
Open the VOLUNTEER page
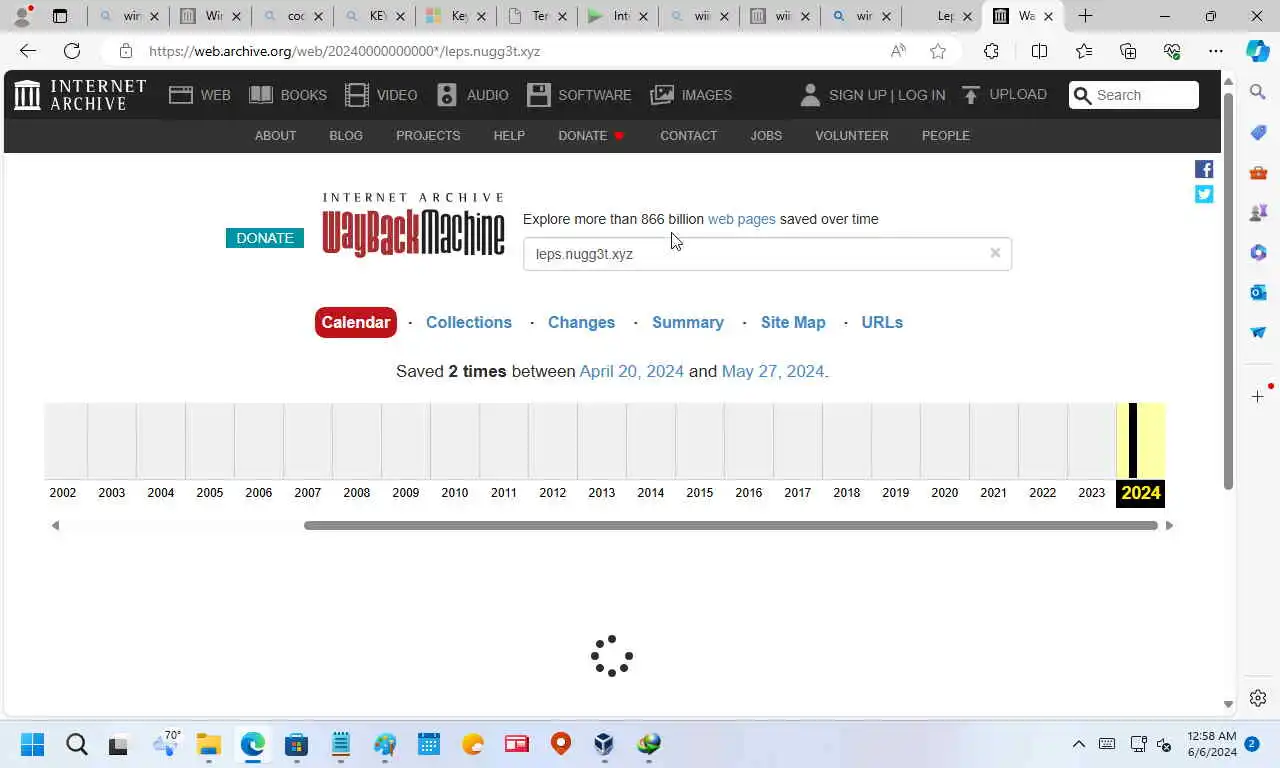coord(852,135)
